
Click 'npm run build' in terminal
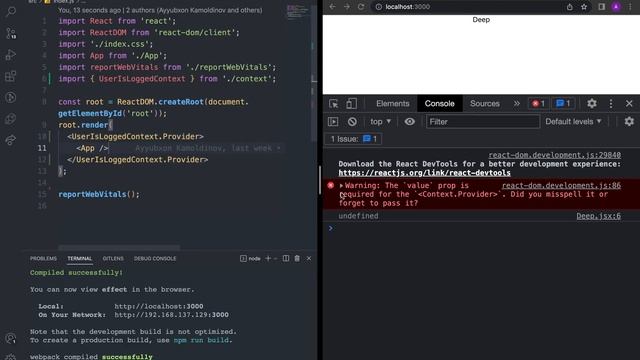[x=201, y=340]
